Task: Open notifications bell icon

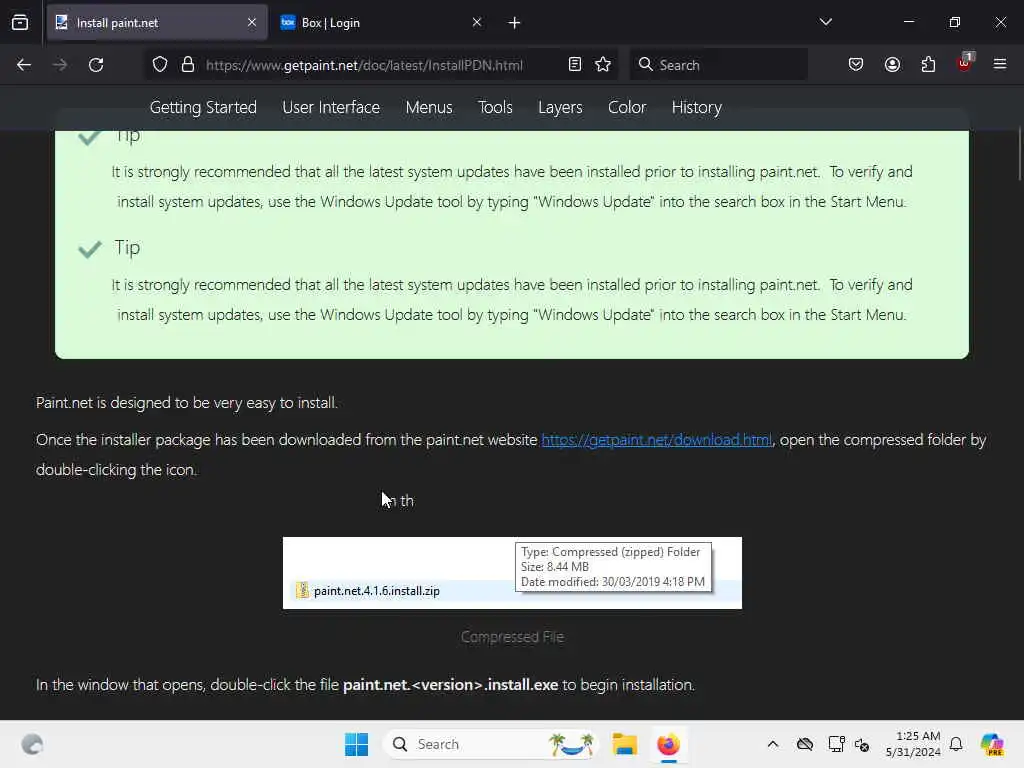Action: [956, 744]
